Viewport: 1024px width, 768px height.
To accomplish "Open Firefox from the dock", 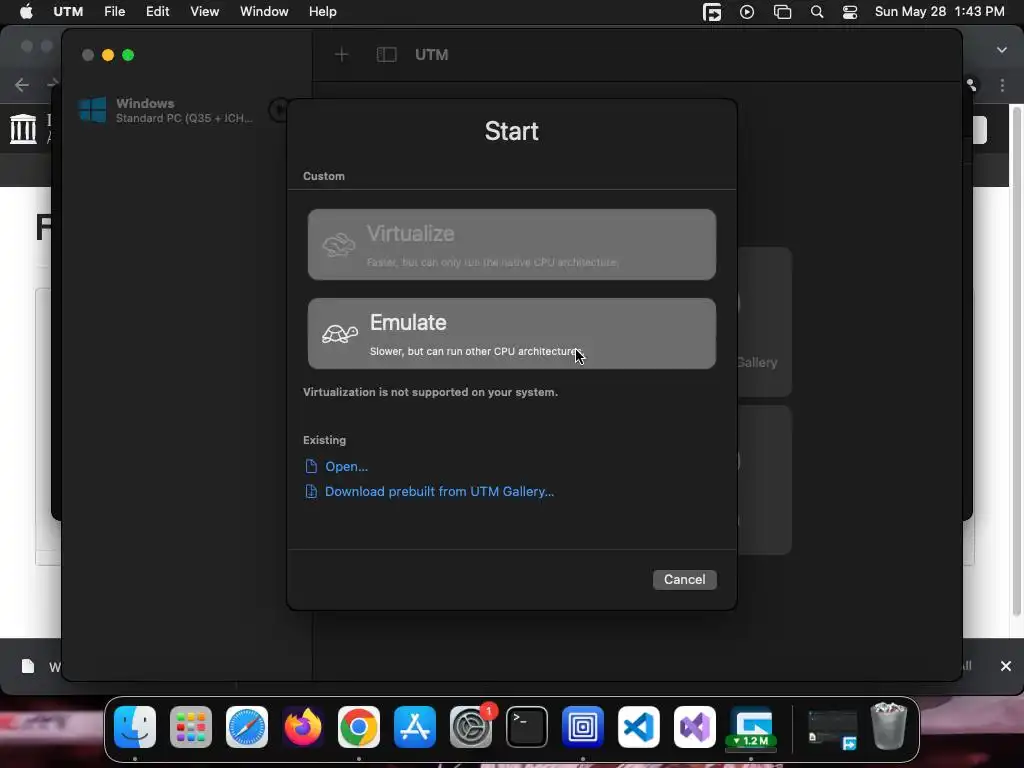I will [303, 727].
